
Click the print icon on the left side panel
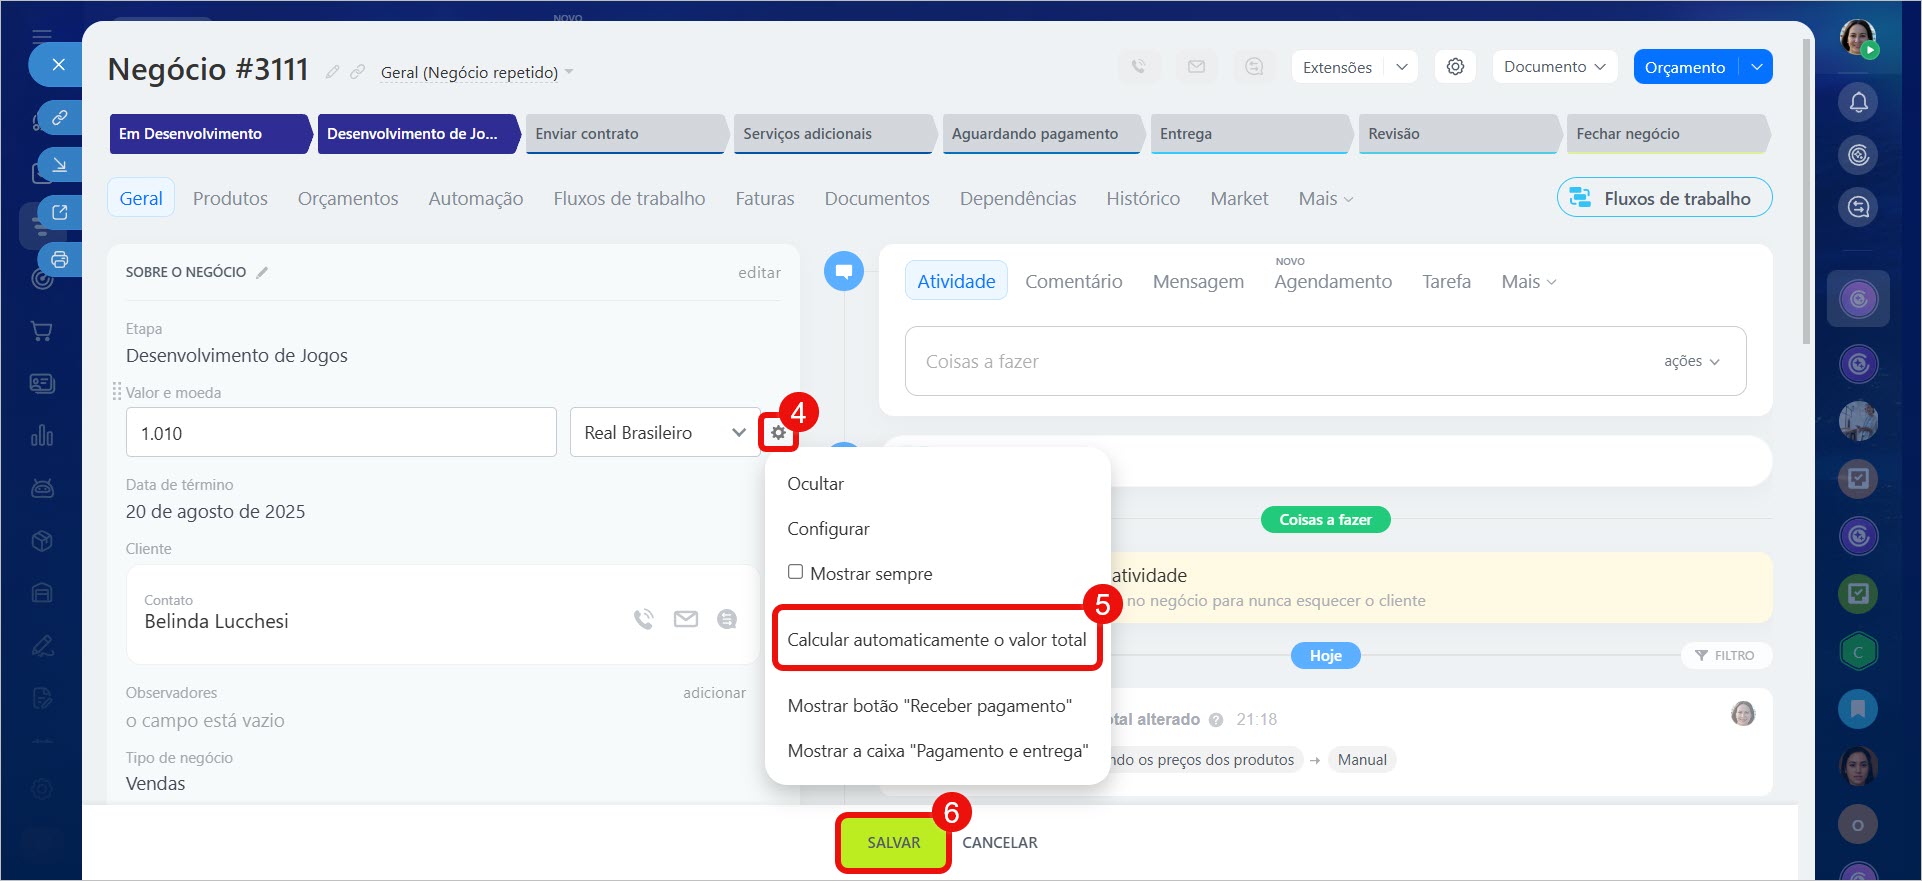point(59,260)
